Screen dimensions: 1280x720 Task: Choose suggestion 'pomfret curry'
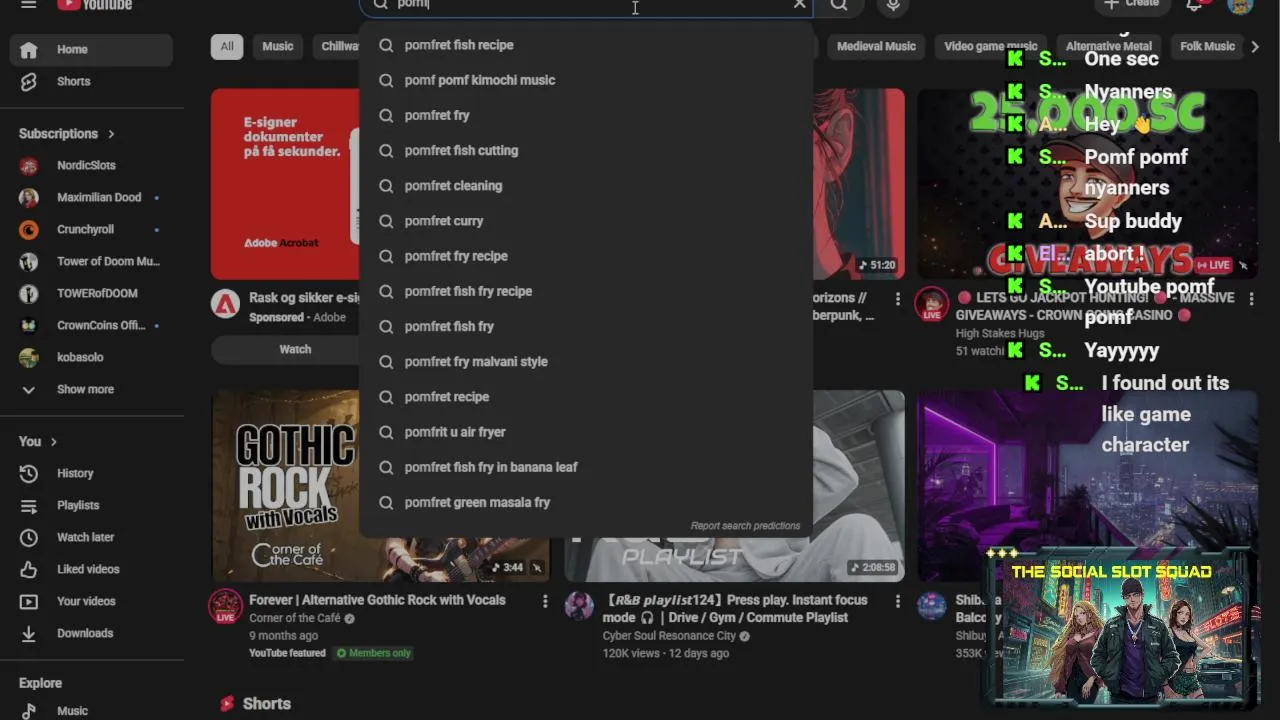point(586,221)
